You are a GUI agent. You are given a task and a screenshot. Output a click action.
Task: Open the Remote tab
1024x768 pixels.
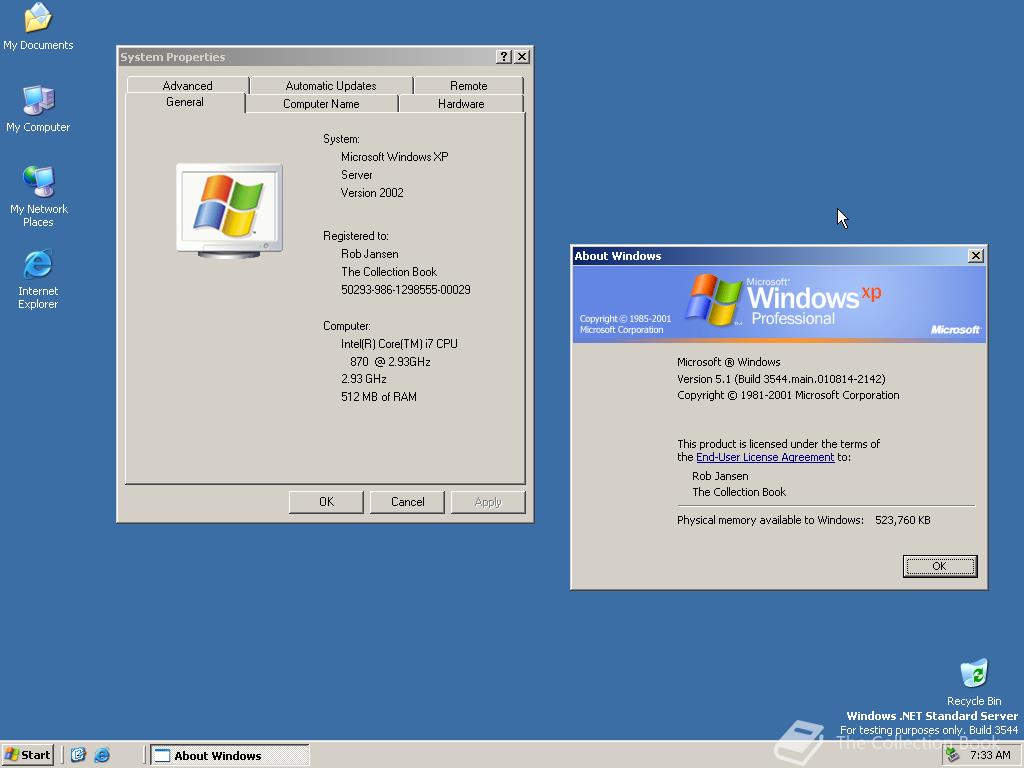click(468, 86)
